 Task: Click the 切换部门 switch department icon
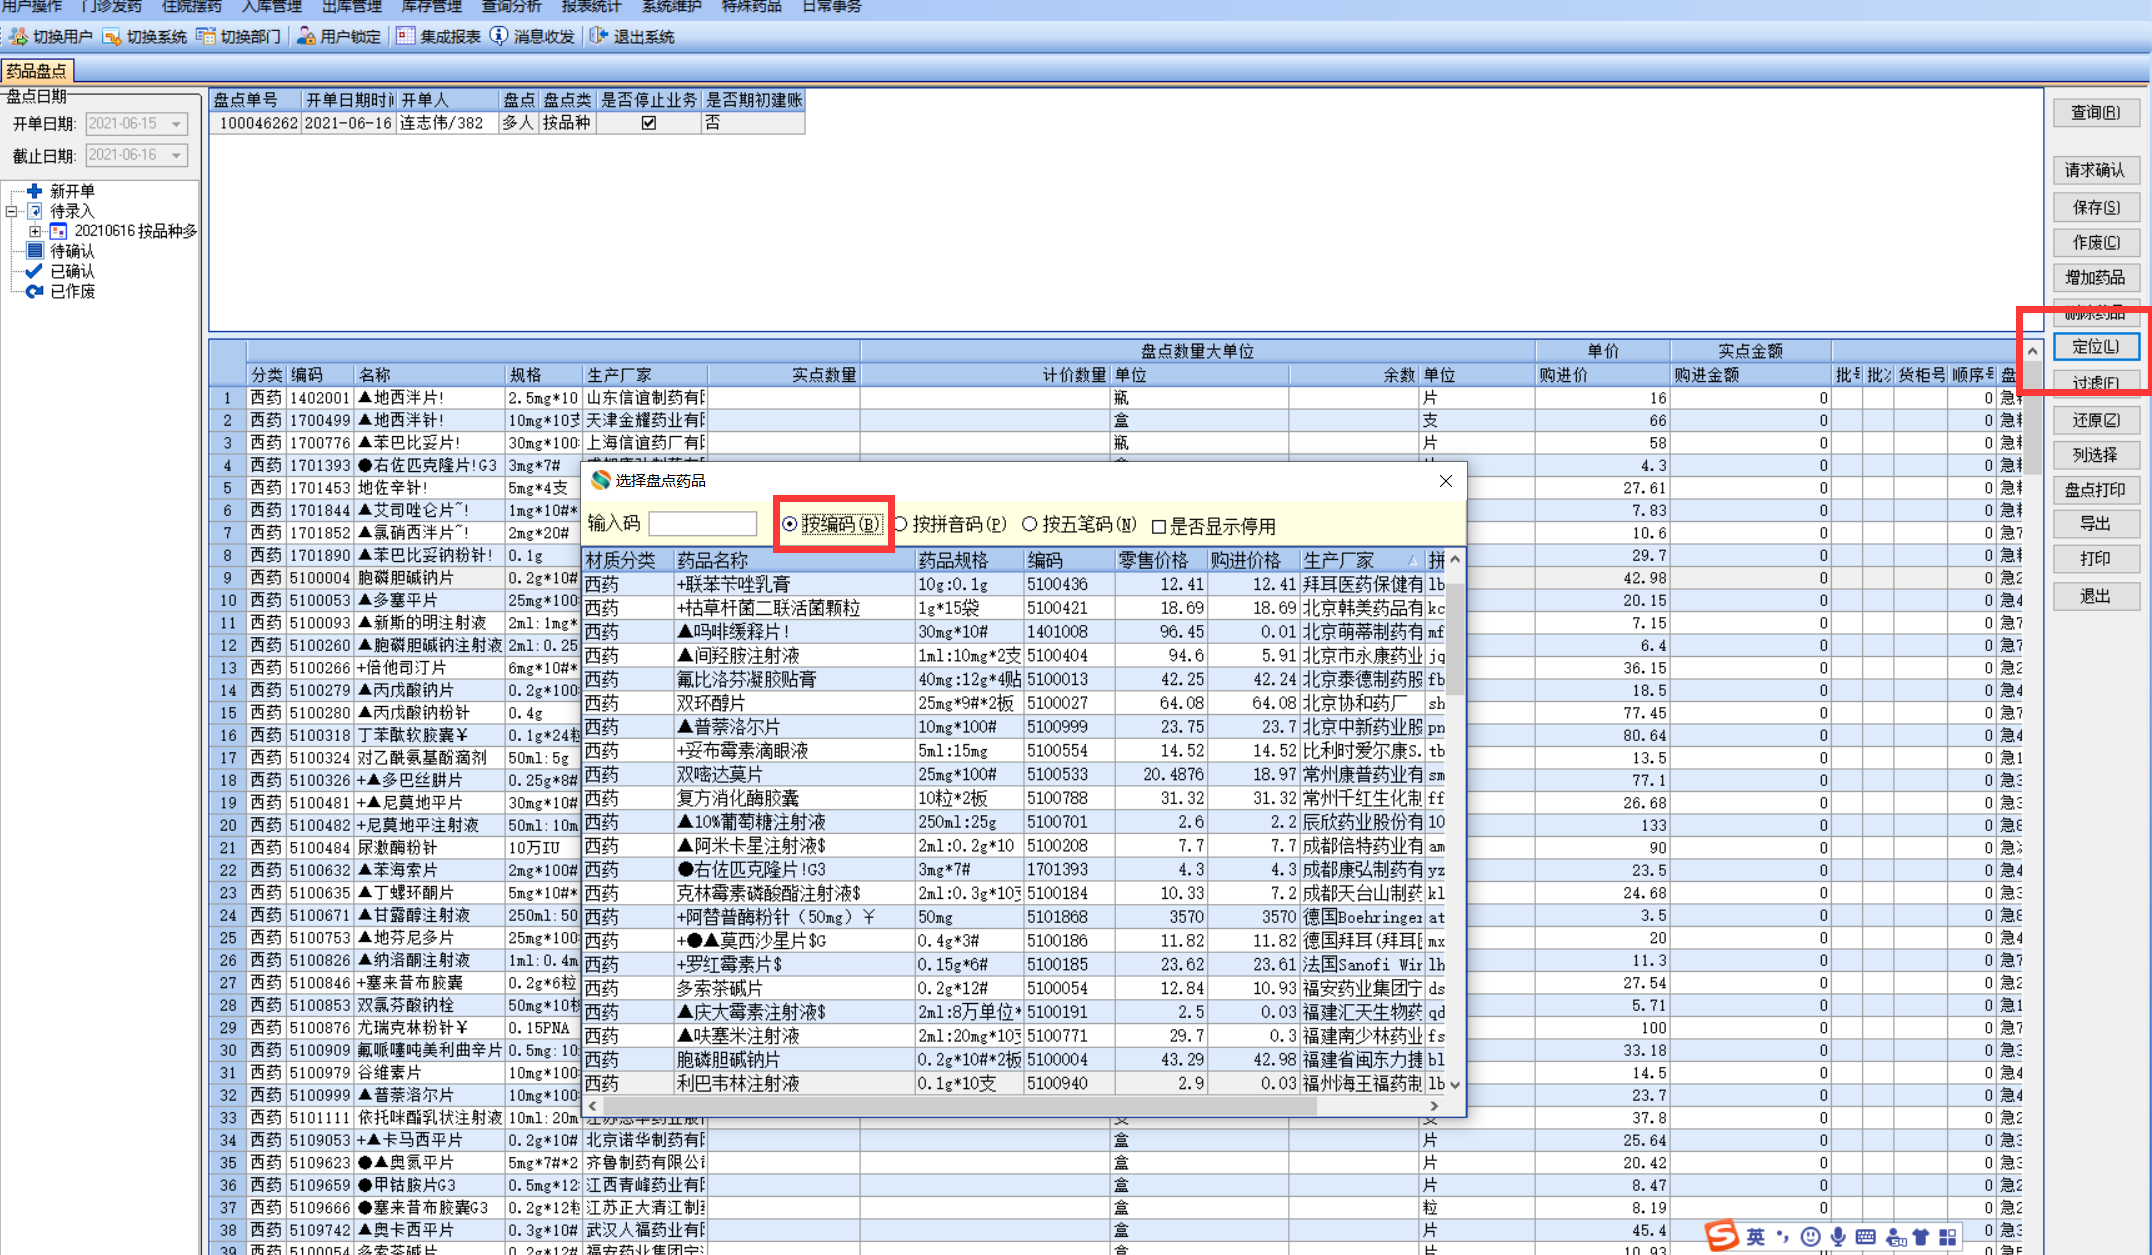pos(206,37)
